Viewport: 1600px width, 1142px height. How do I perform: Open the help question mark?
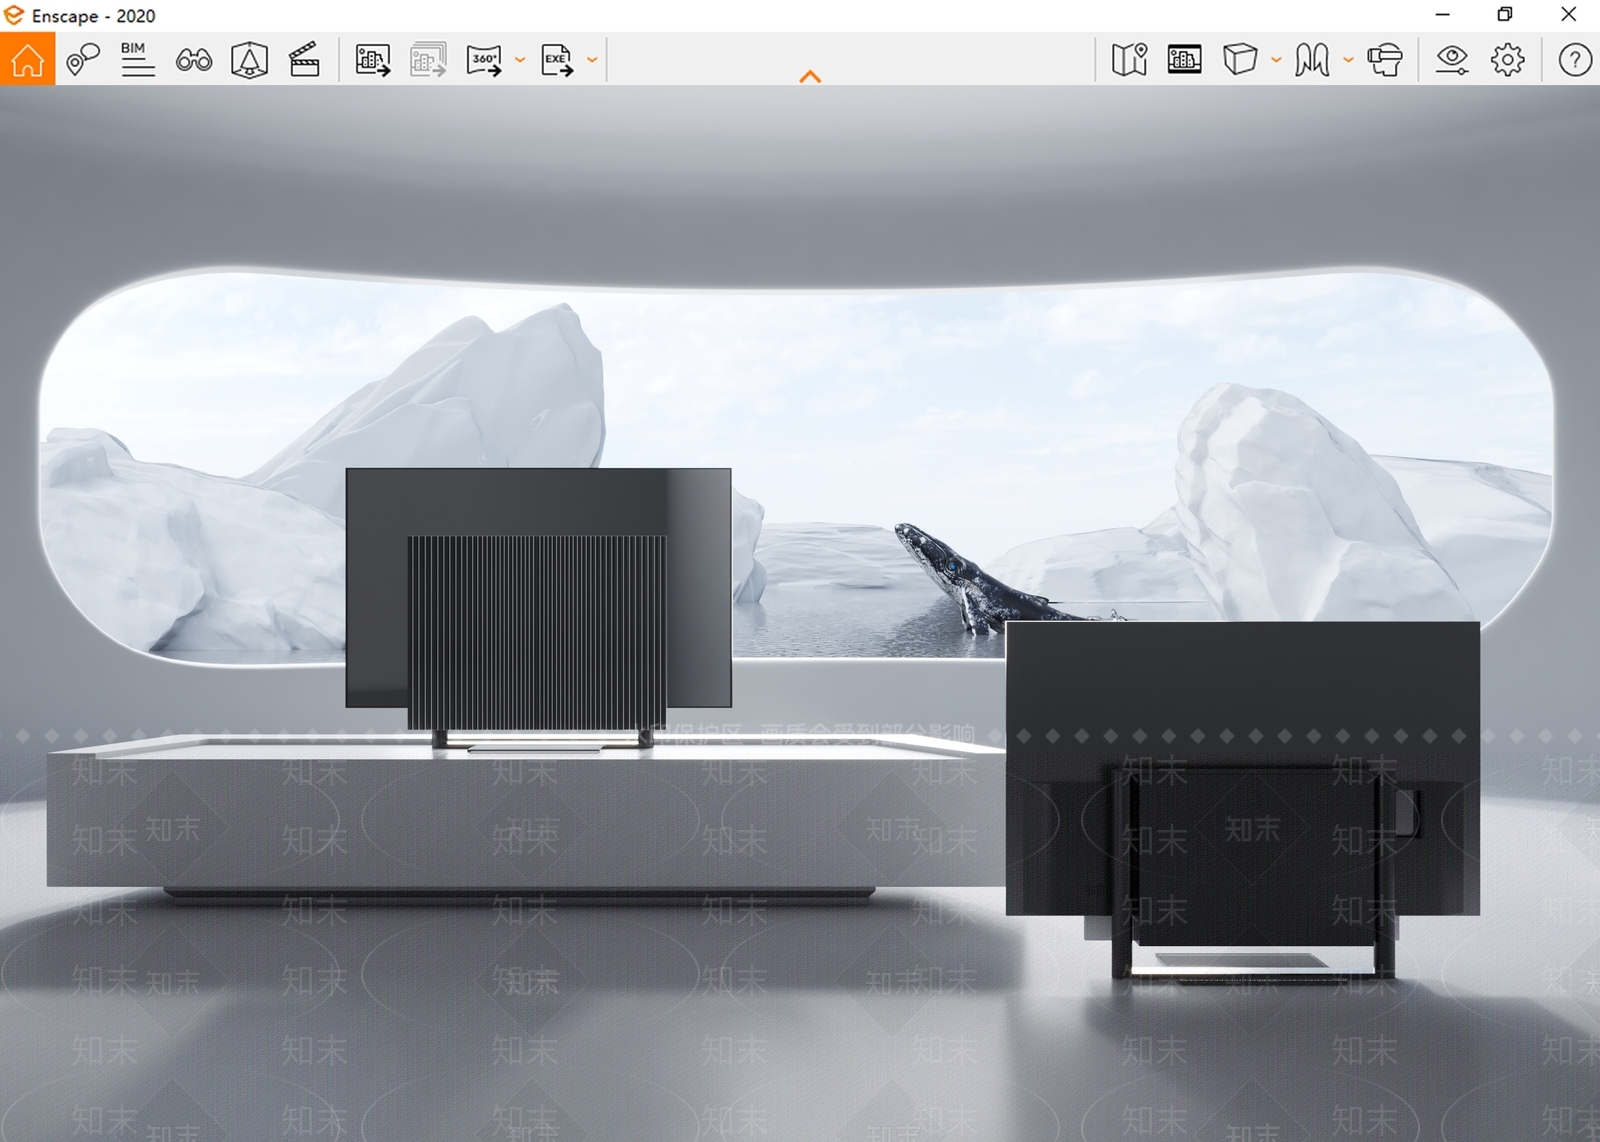1575,60
